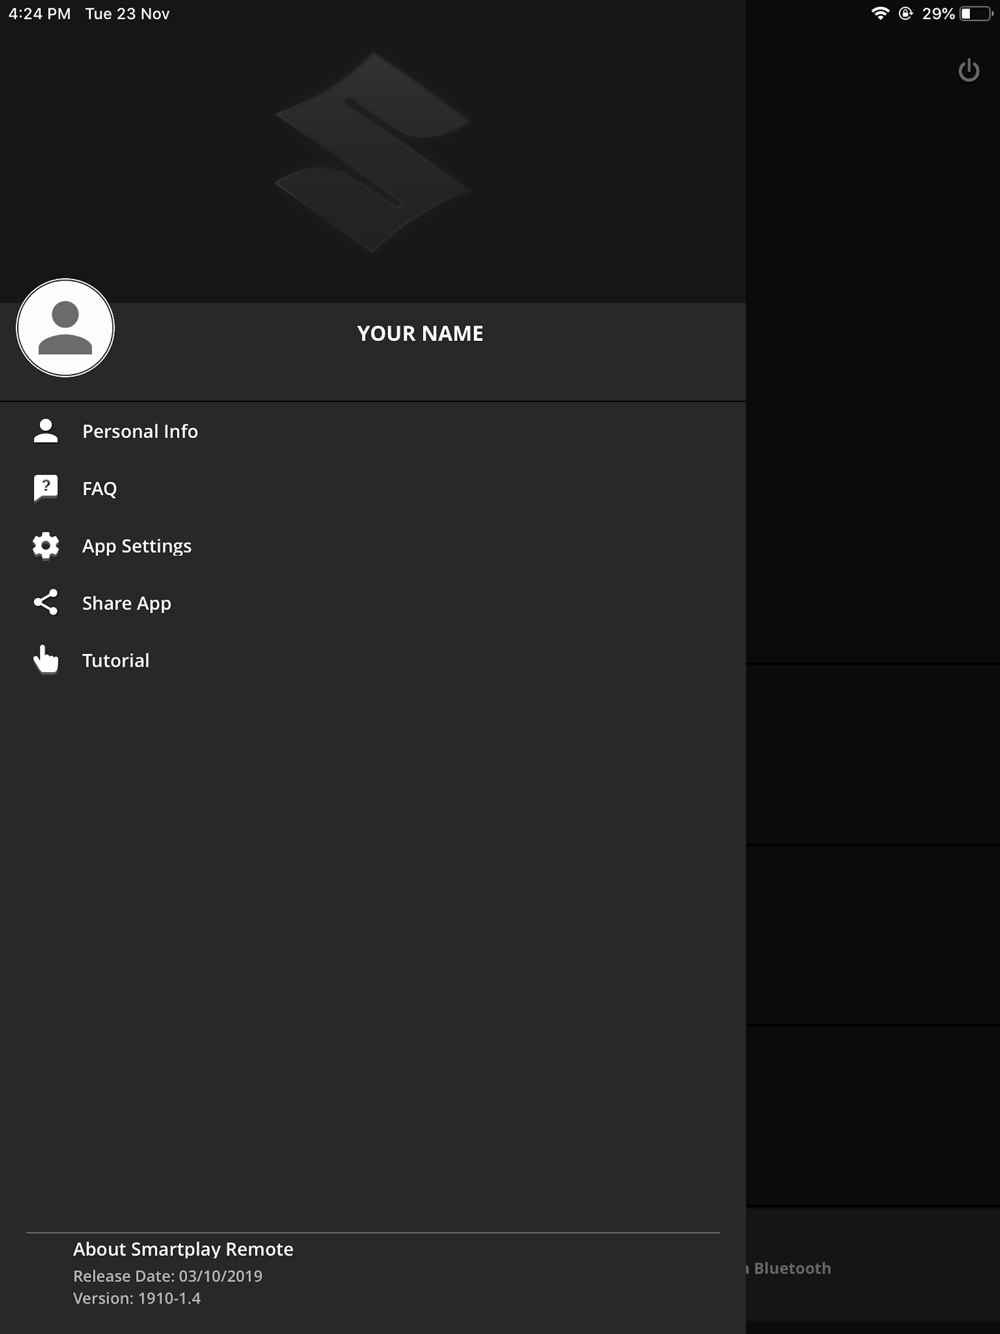Tap the YOUR NAME label
The height and width of the screenshot is (1334, 1000).
(x=420, y=334)
